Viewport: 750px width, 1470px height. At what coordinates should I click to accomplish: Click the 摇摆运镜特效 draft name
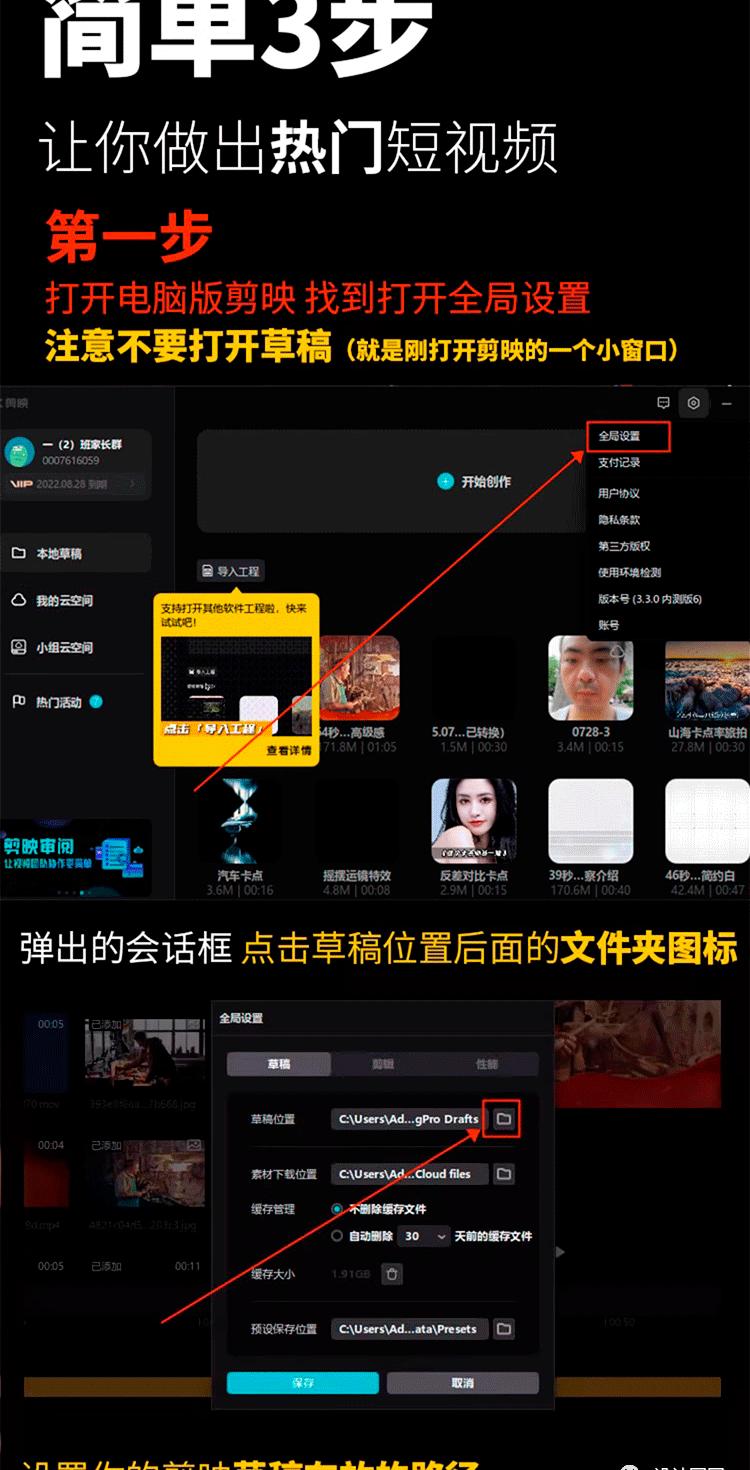tap(357, 876)
